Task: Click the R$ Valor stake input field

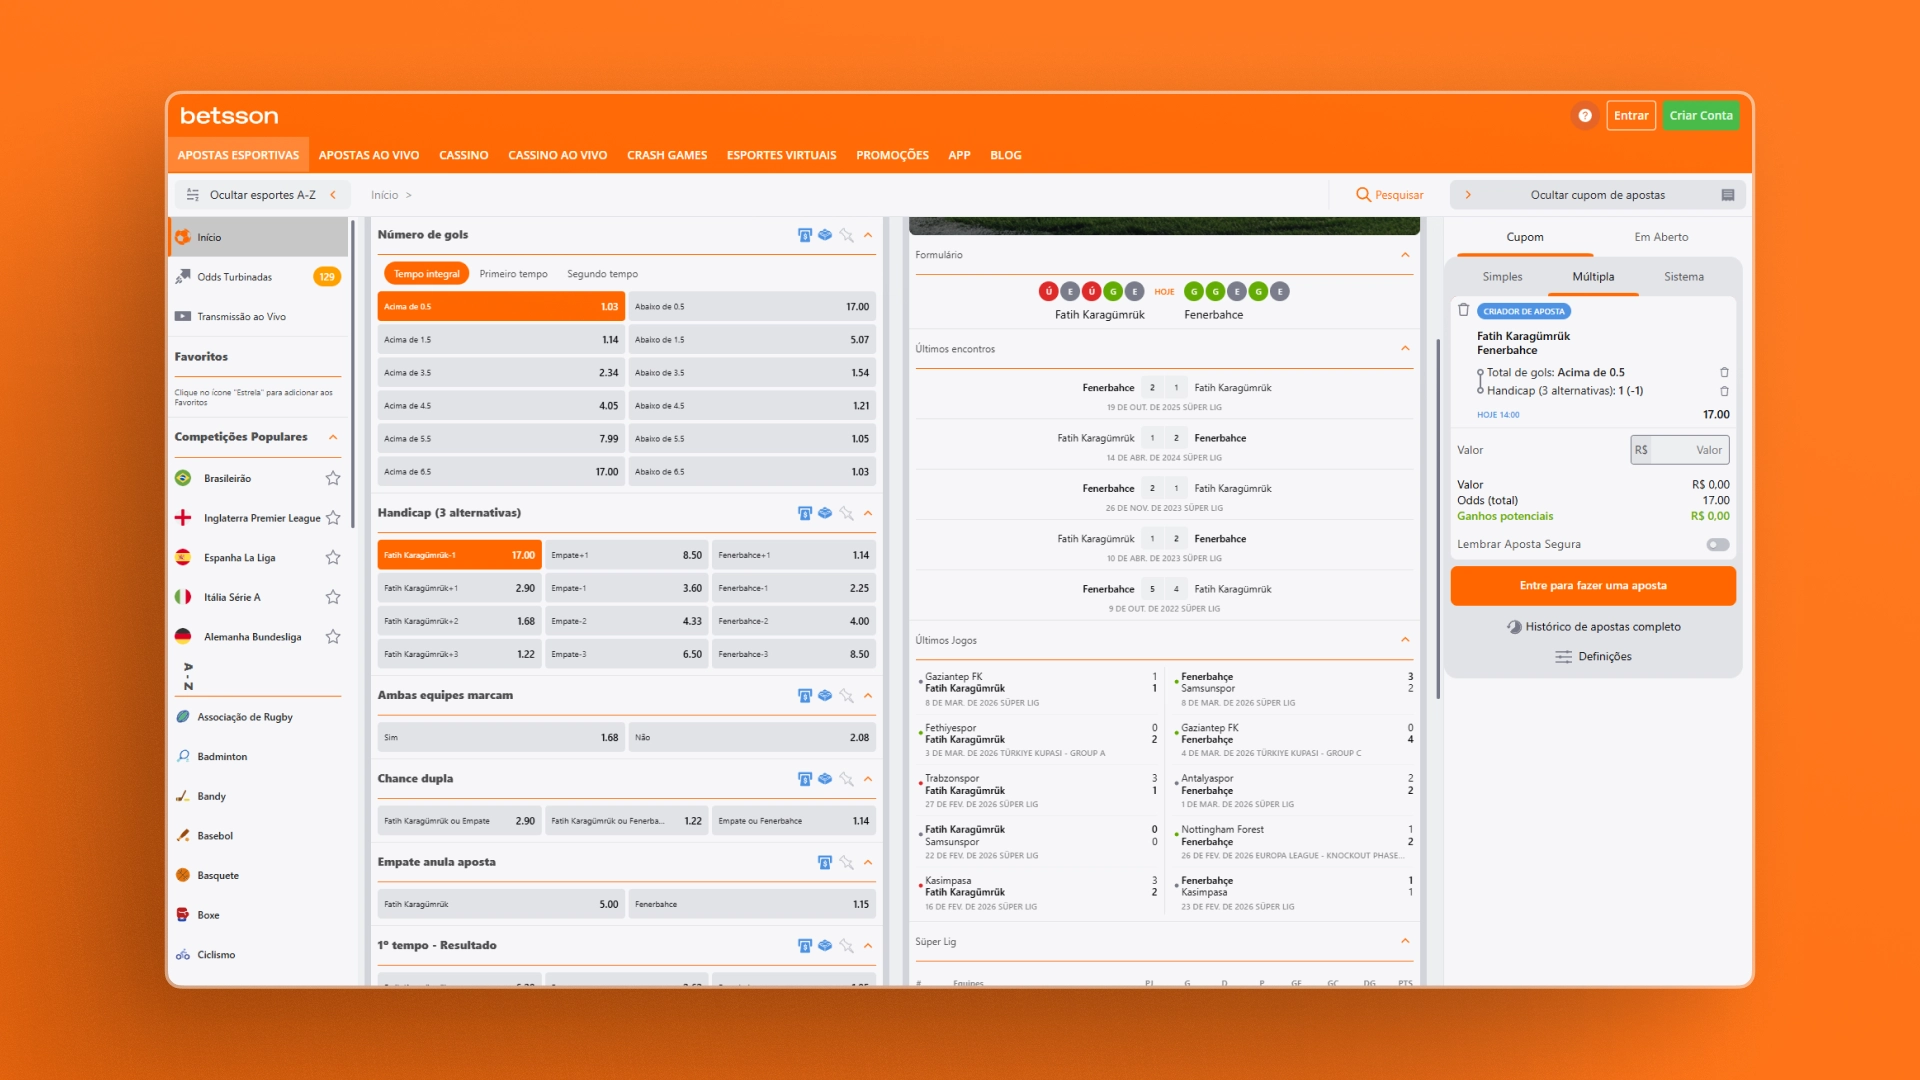Action: pos(1679,450)
